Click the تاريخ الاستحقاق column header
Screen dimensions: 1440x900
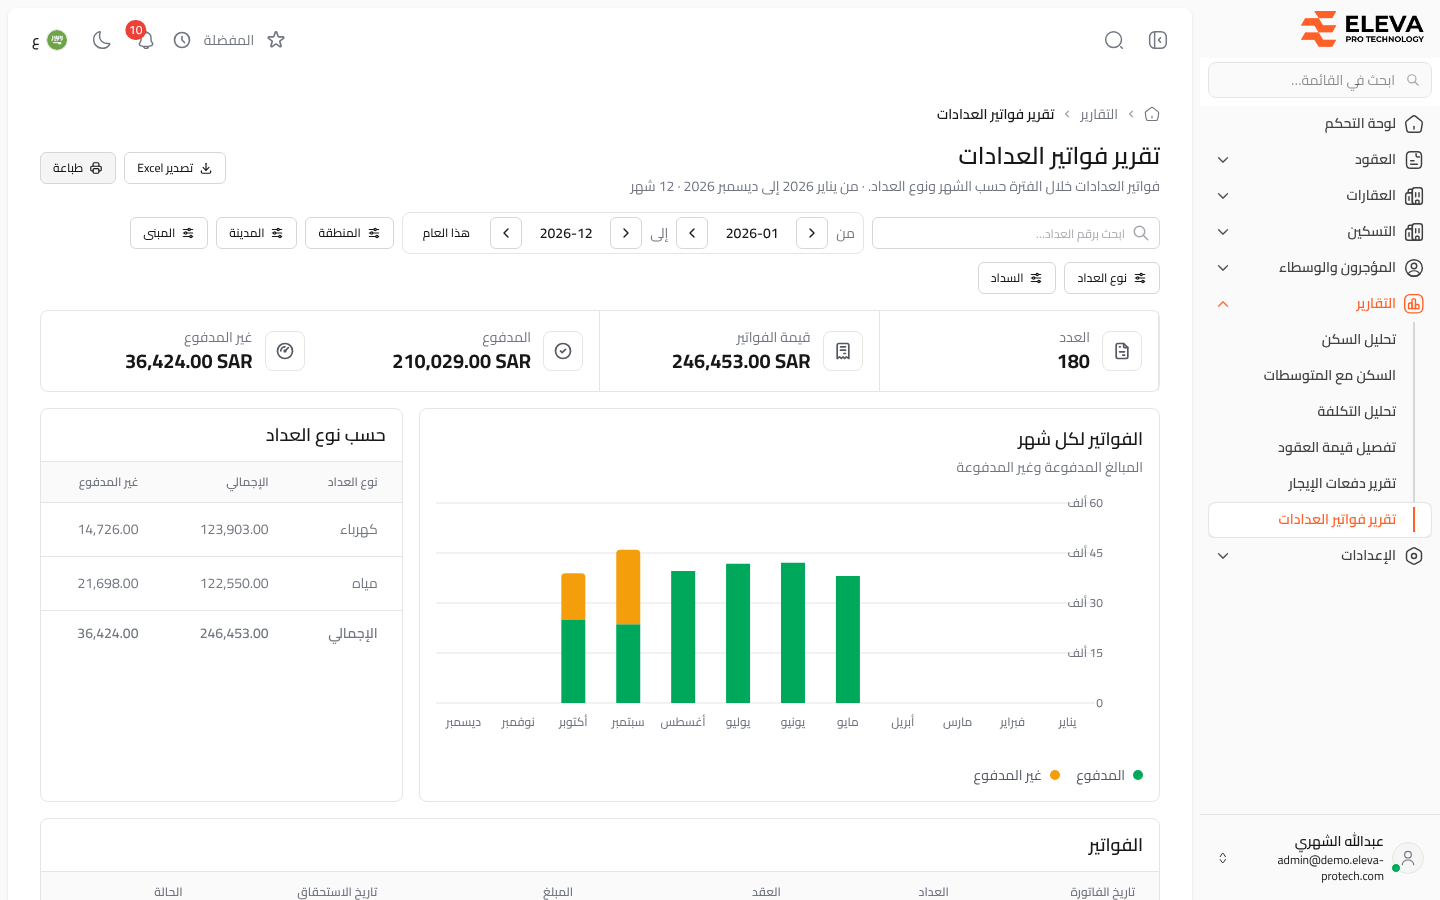pyautogui.click(x=337, y=891)
